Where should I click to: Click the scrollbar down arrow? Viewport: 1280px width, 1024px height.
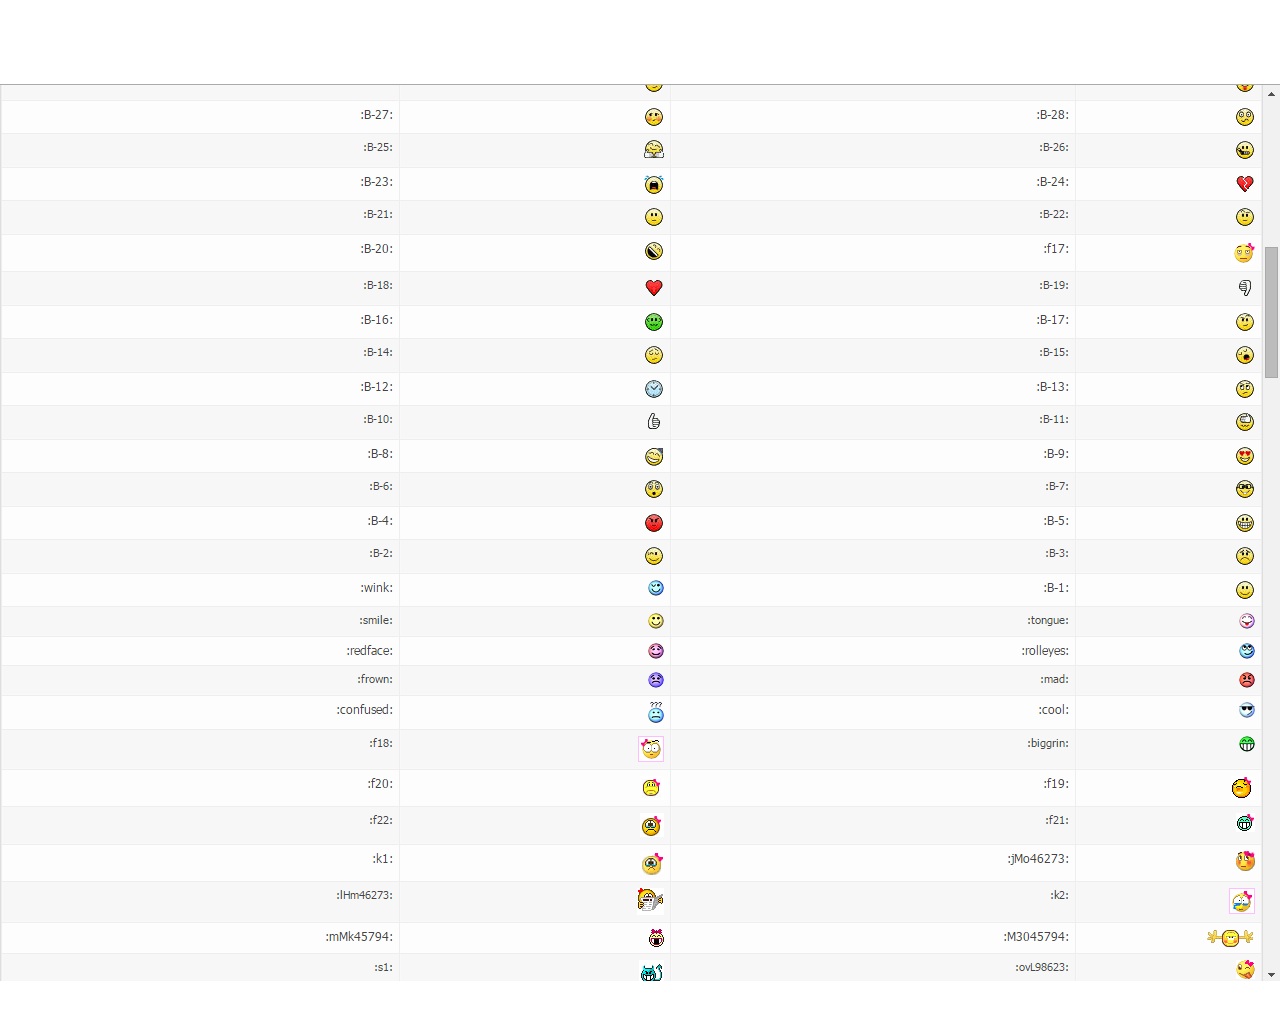pyautogui.click(x=1271, y=974)
